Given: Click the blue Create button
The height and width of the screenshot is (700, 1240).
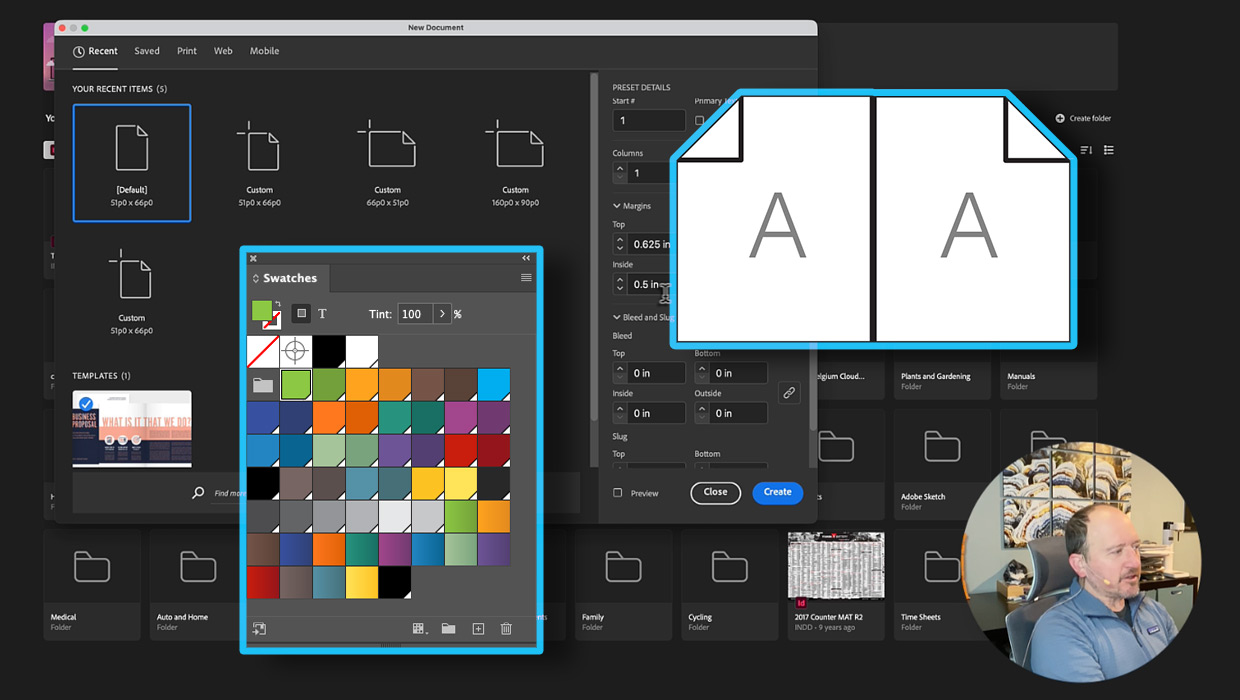Looking at the screenshot, I should (777, 492).
